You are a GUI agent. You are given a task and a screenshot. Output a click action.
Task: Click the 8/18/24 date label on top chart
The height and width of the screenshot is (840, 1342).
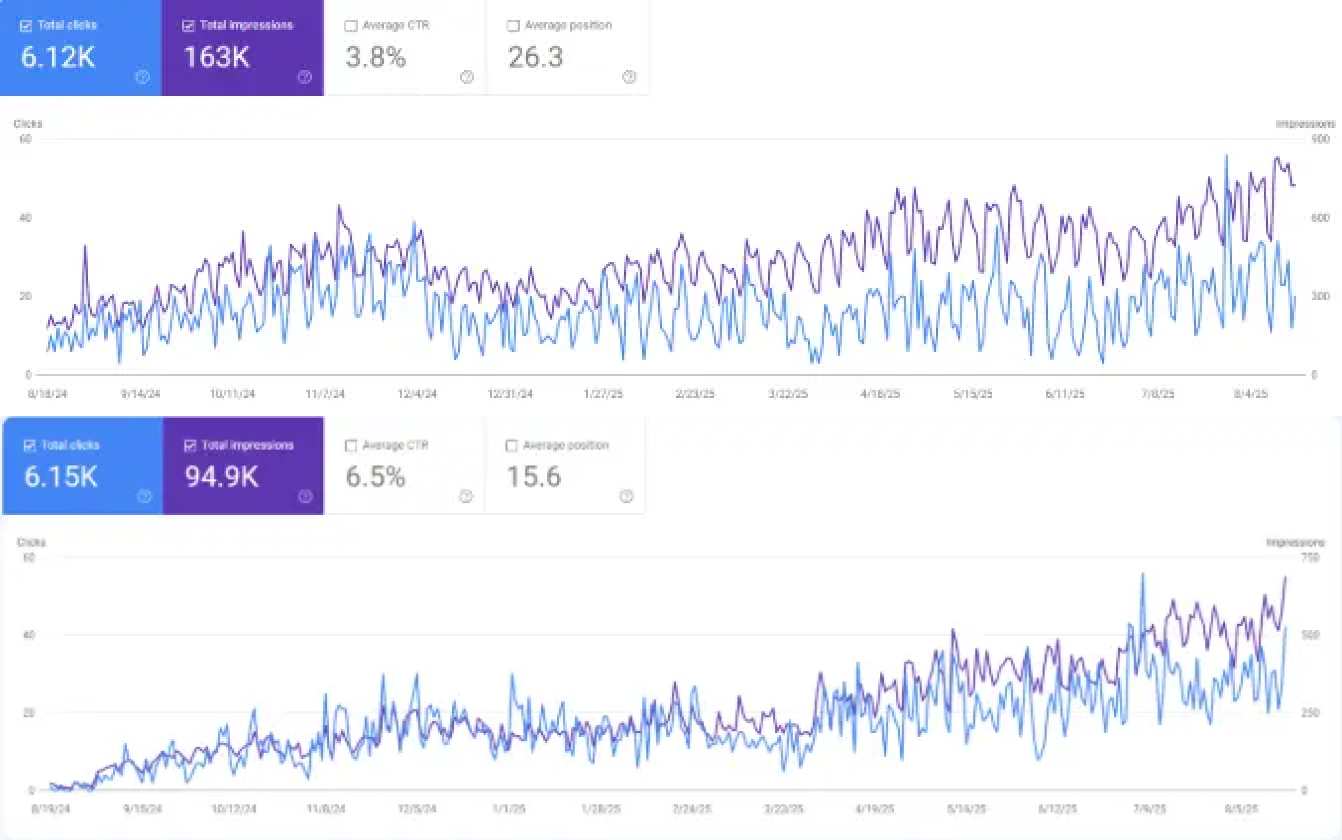pos(48,393)
